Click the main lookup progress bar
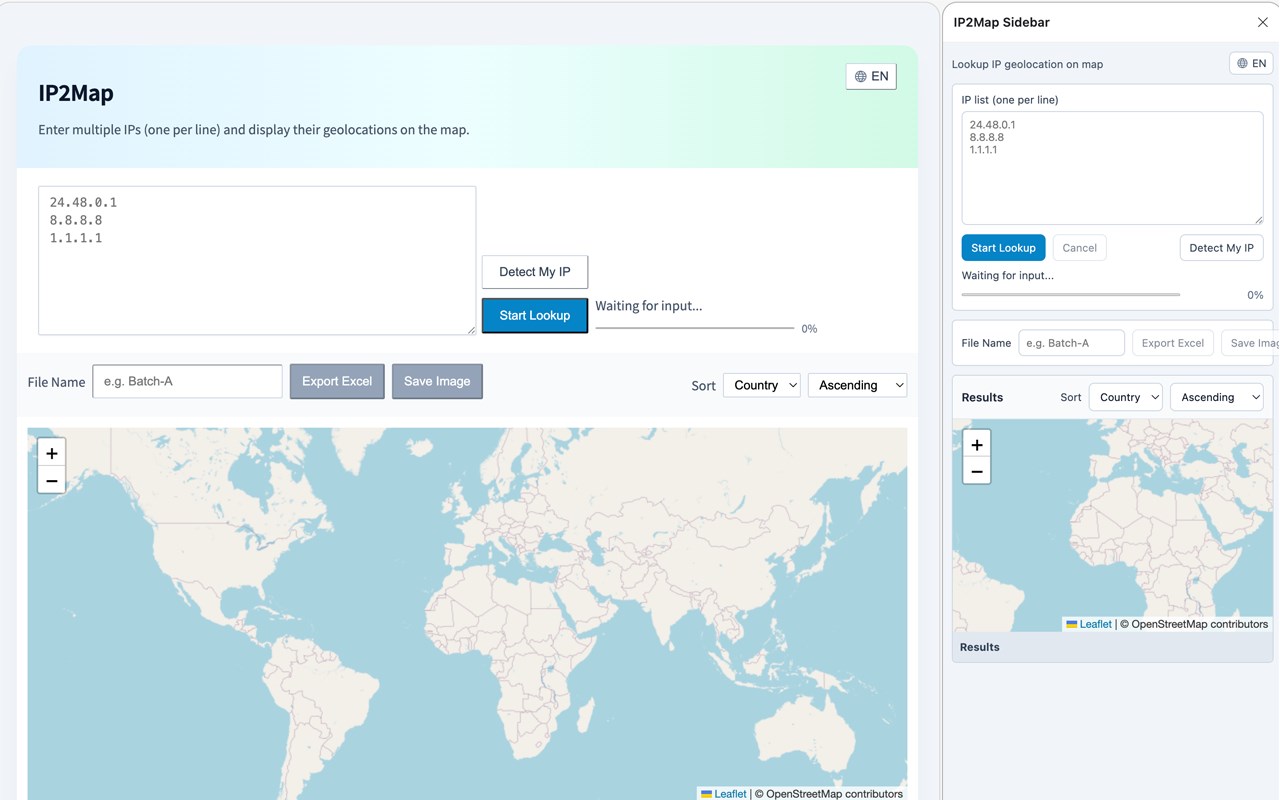 click(x=695, y=328)
